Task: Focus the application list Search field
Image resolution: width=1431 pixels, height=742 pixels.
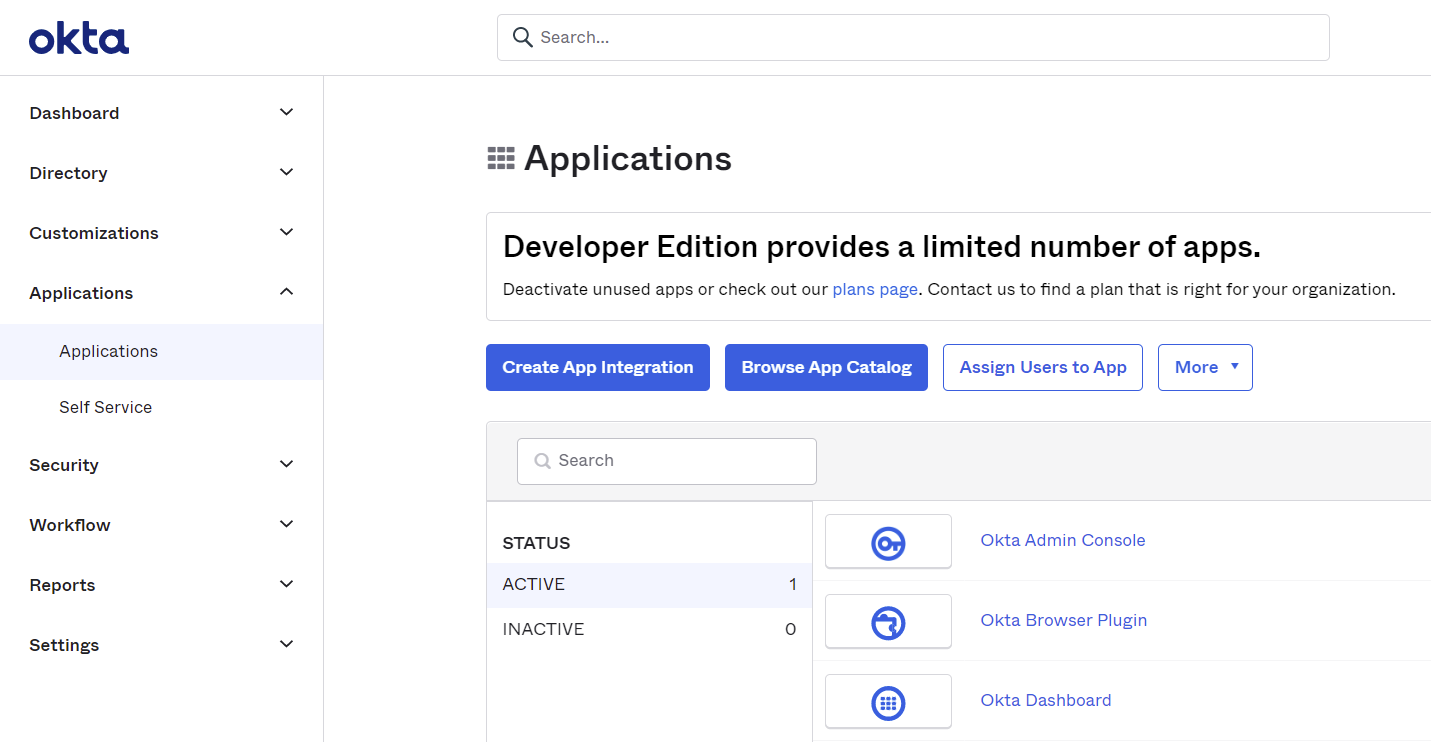Action: coord(667,461)
